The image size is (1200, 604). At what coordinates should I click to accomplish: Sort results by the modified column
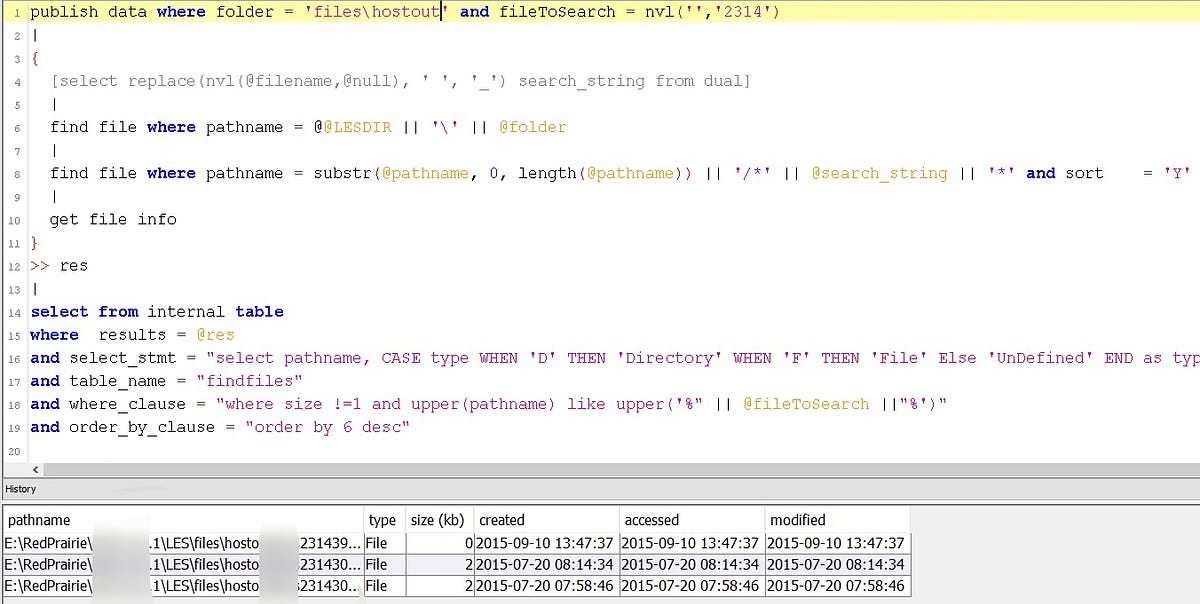point(797,520)
